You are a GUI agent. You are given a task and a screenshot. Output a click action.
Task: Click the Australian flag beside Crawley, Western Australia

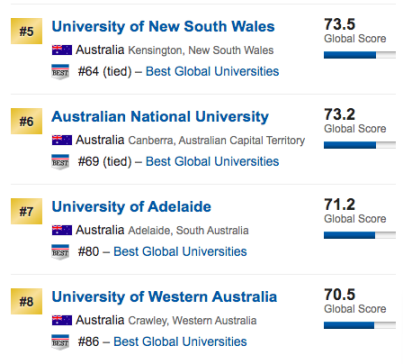62,320
